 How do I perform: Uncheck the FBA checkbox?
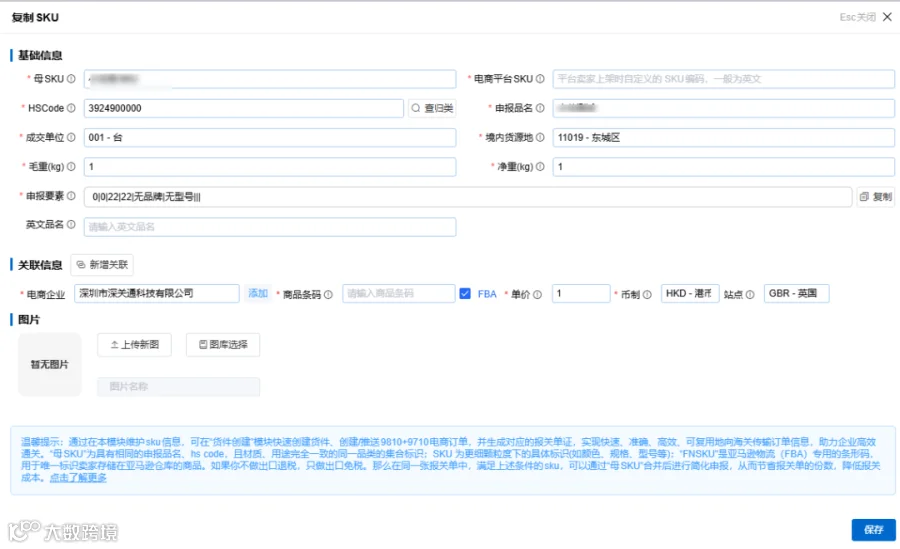[x=465, y=293]
